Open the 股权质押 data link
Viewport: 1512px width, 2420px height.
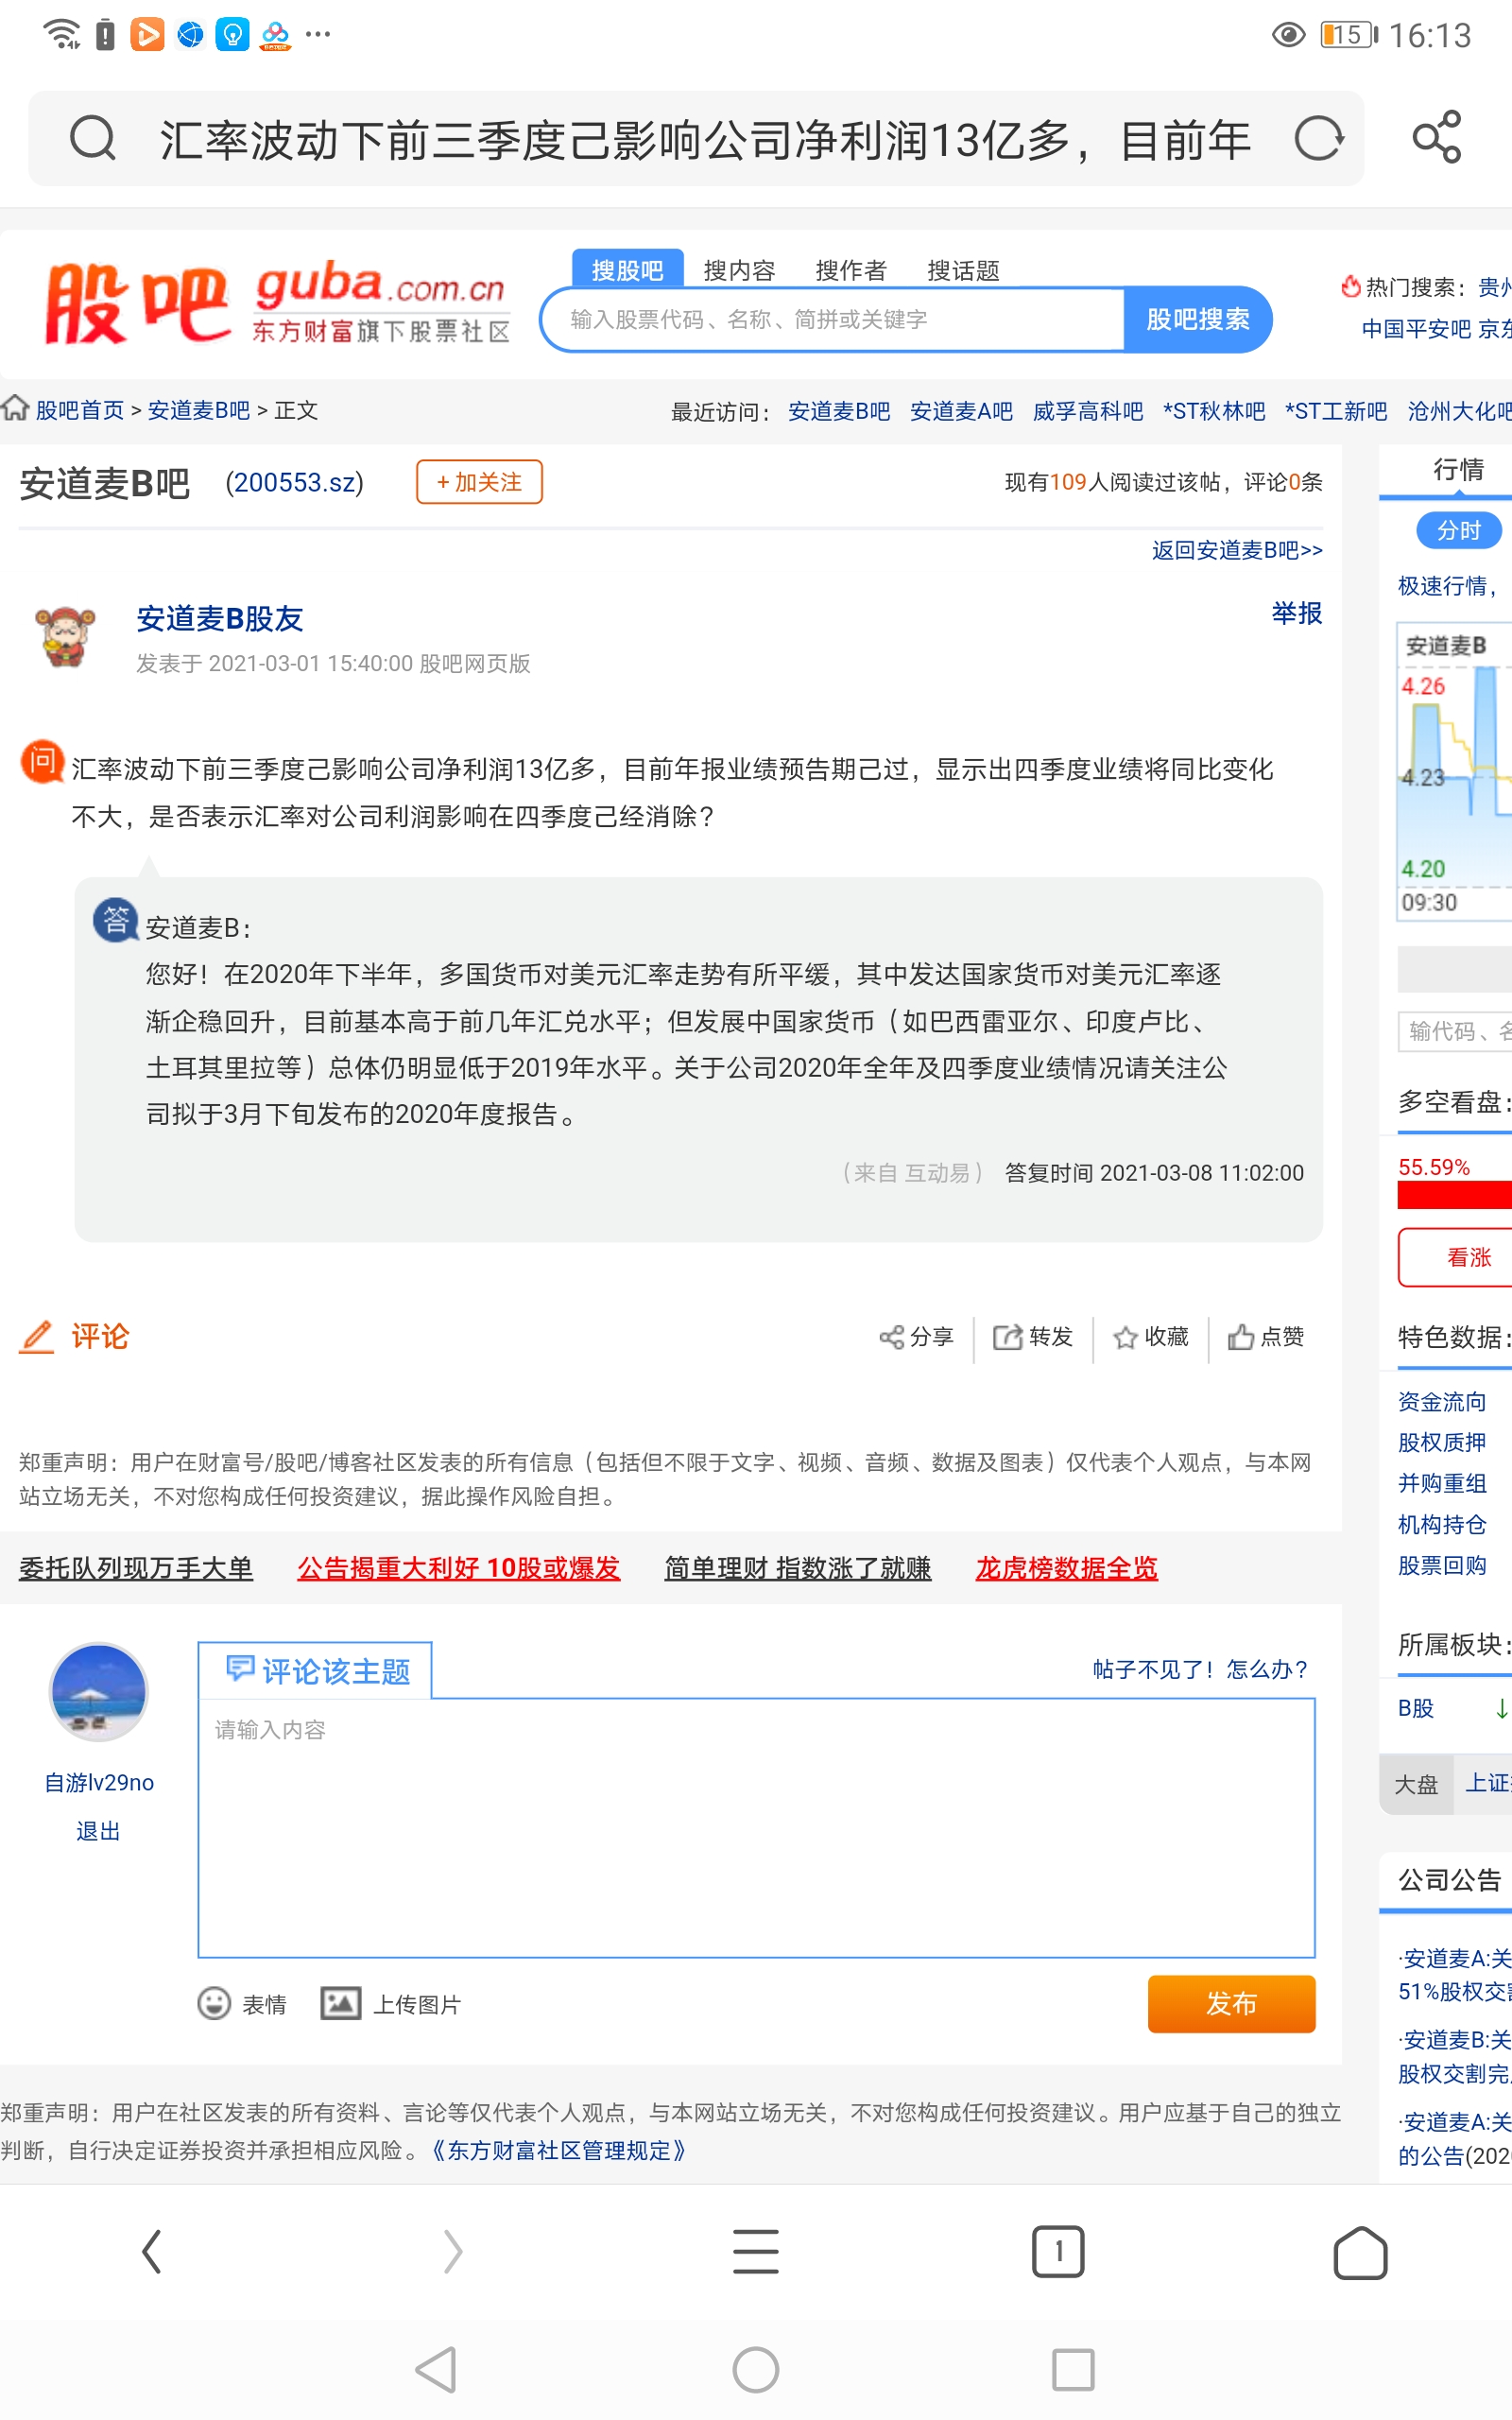pyautogui.click(x=1441, y=1442)
